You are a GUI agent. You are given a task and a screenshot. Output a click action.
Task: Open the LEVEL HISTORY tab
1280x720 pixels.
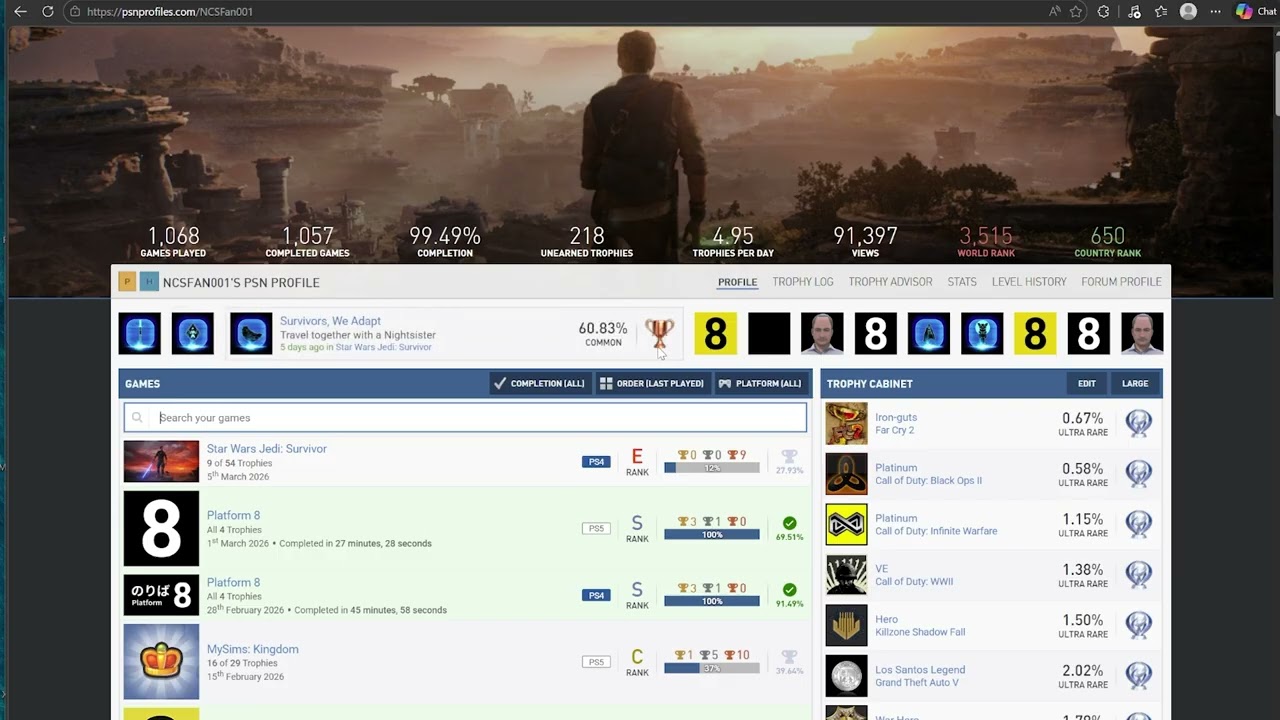pos(1029,282)
